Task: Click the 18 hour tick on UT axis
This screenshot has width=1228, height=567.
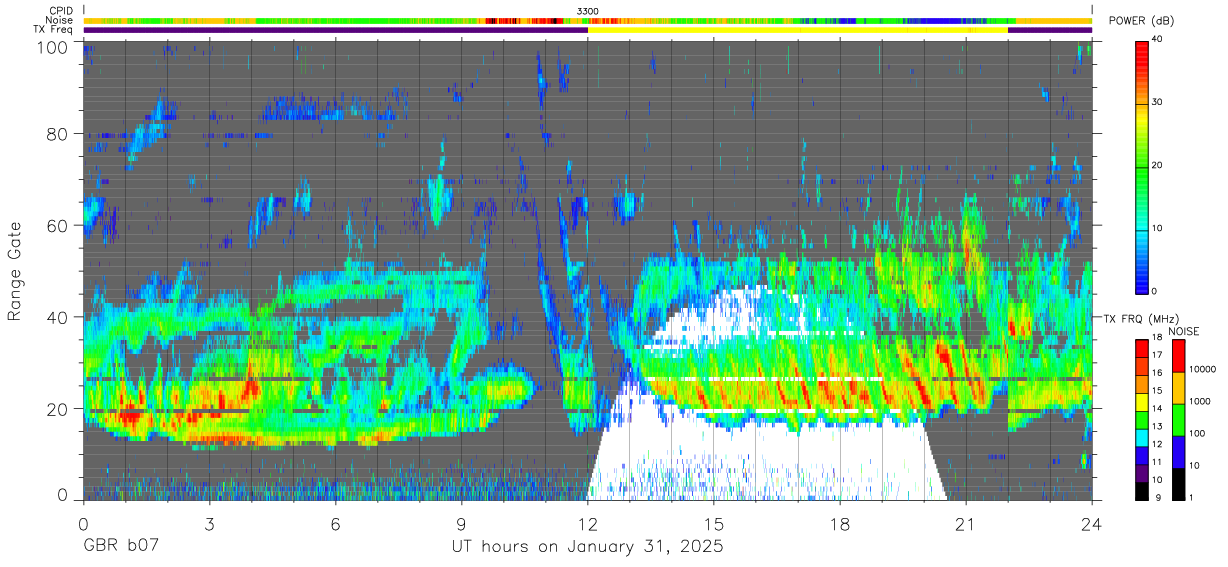Action: coord(840,524)
